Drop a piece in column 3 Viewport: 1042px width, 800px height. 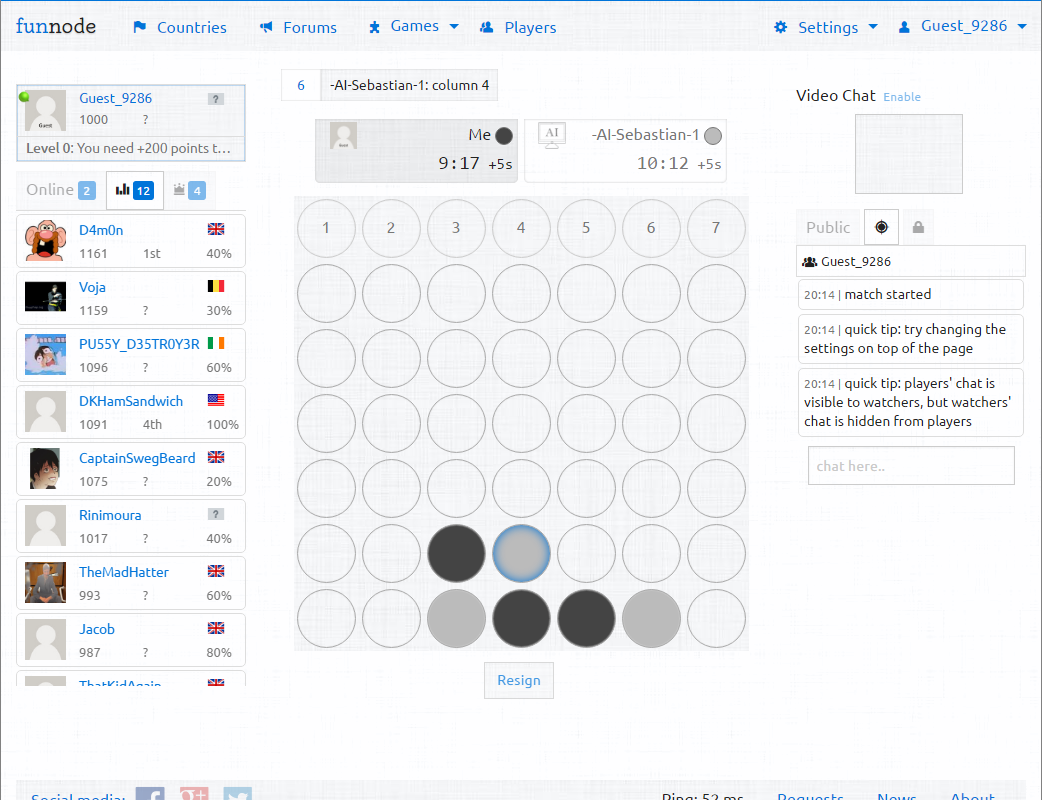coord(457,228)
